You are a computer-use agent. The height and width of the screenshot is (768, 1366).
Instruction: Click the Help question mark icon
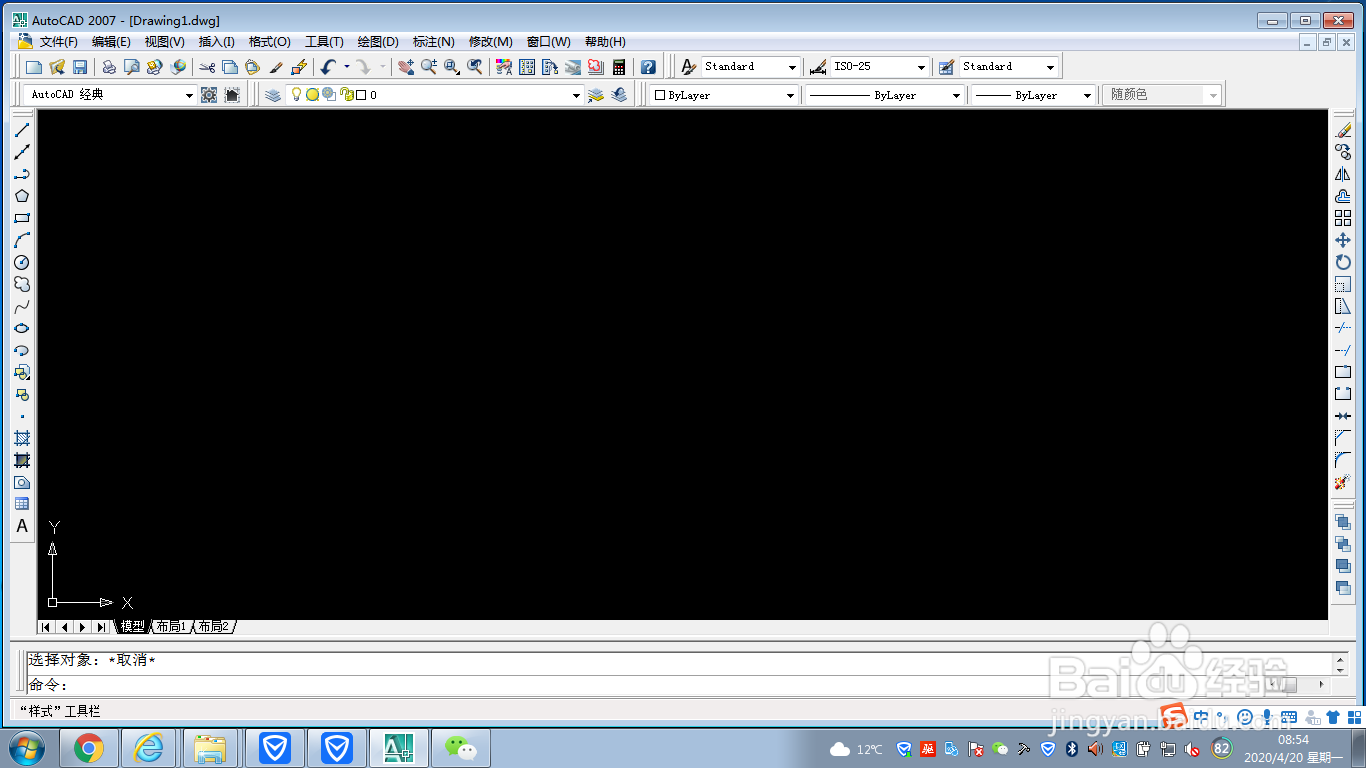[649, 67]
